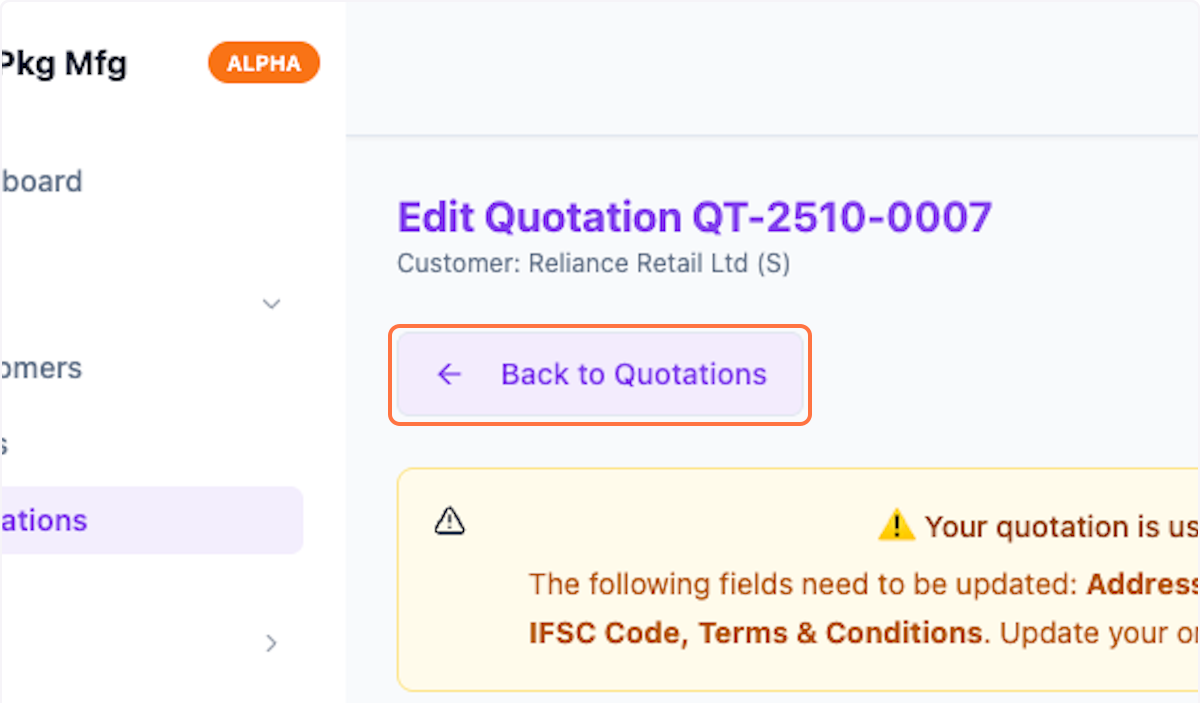Click the yellow warning triangle next to the message
The height and width of the screenshot is (703, 1200).
point(897,525)
